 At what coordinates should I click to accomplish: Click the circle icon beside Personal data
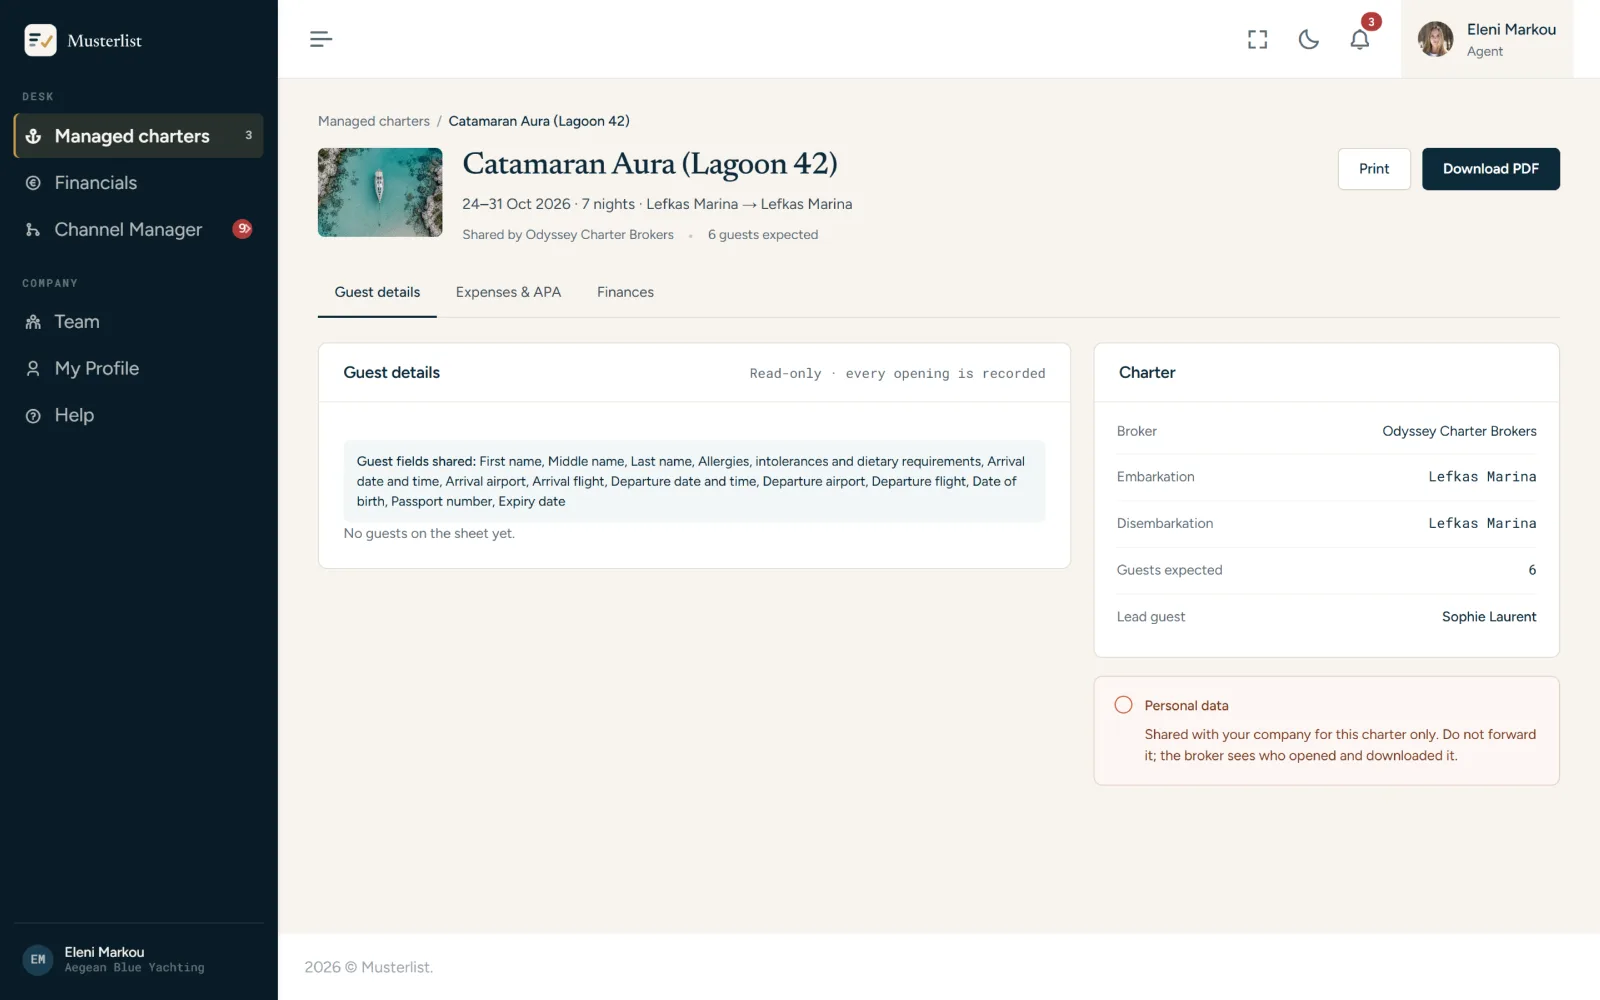point(1123,705)
